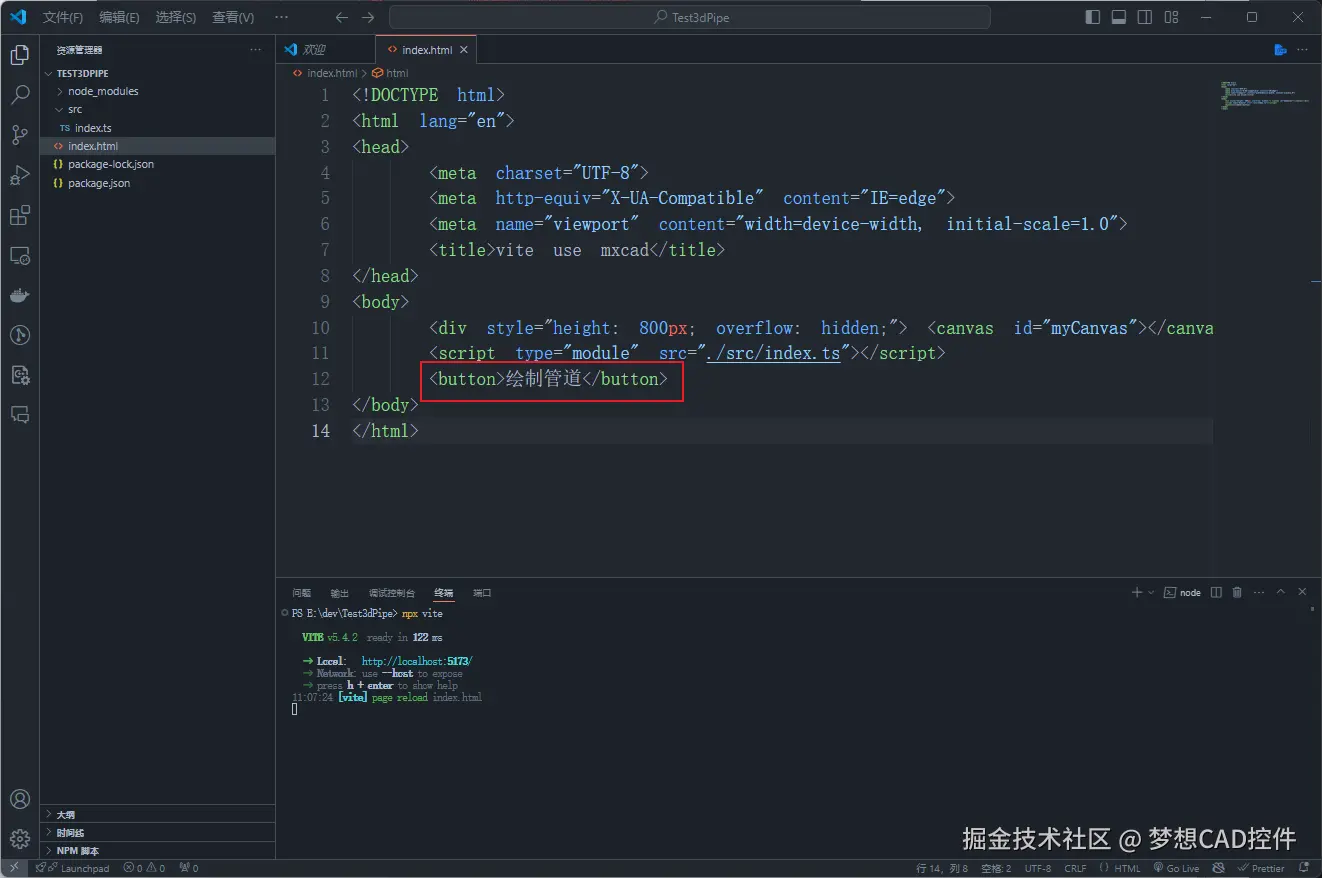Expand the NPM Scripts section
Viewport: 1322px width, 878px height.
click(x=157, y=850)
